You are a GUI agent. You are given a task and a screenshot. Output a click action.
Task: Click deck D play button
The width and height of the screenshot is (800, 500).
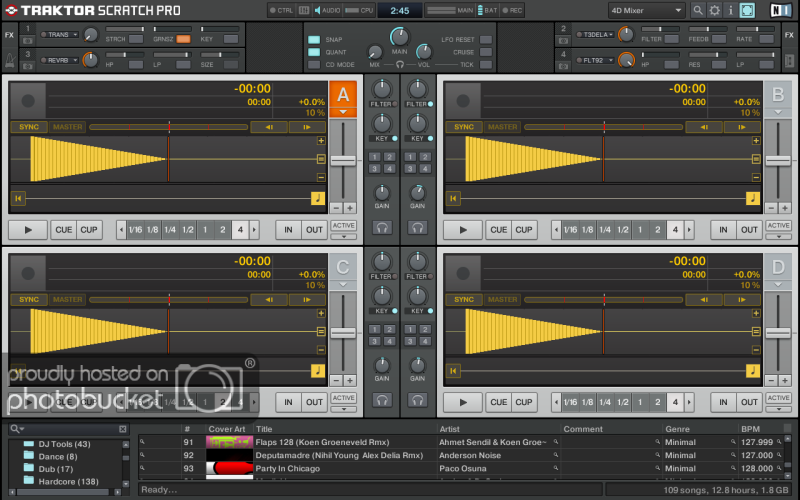click(x=463, y=403)
